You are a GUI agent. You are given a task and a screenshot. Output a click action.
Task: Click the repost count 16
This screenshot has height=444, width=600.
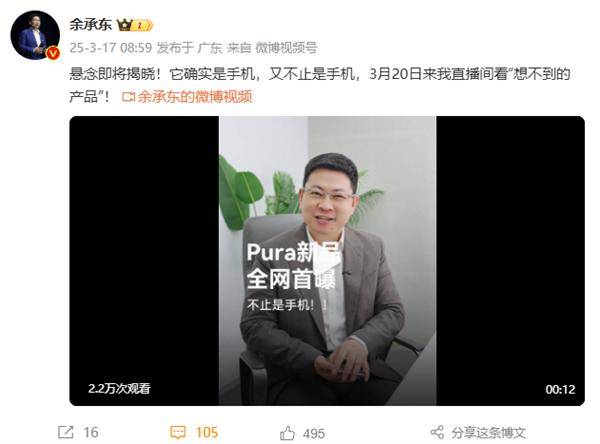(x=91, y=433)
